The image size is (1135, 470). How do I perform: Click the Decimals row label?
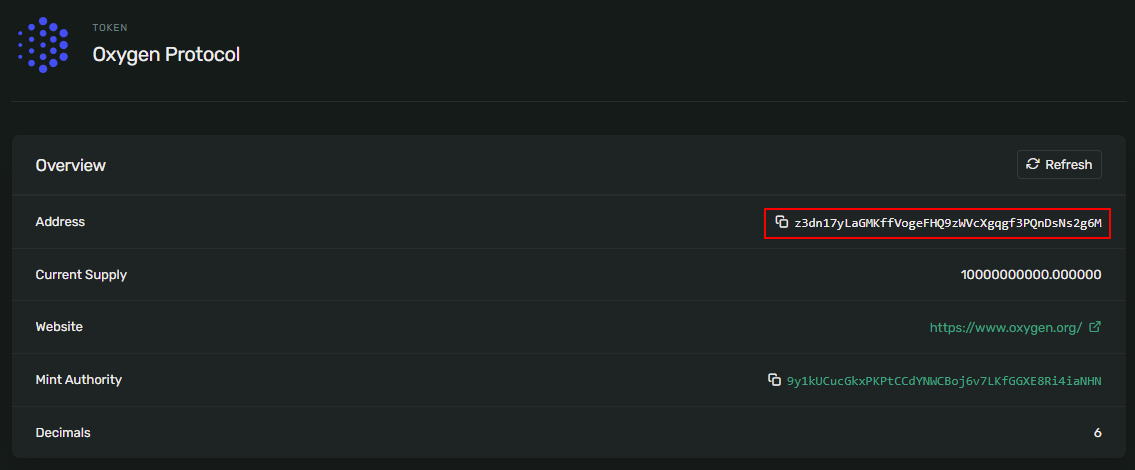pos(63,433)
